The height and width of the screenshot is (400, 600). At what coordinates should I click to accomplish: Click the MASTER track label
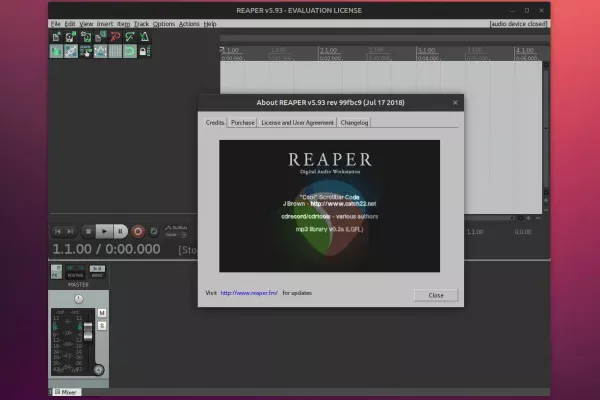point(78,285)
